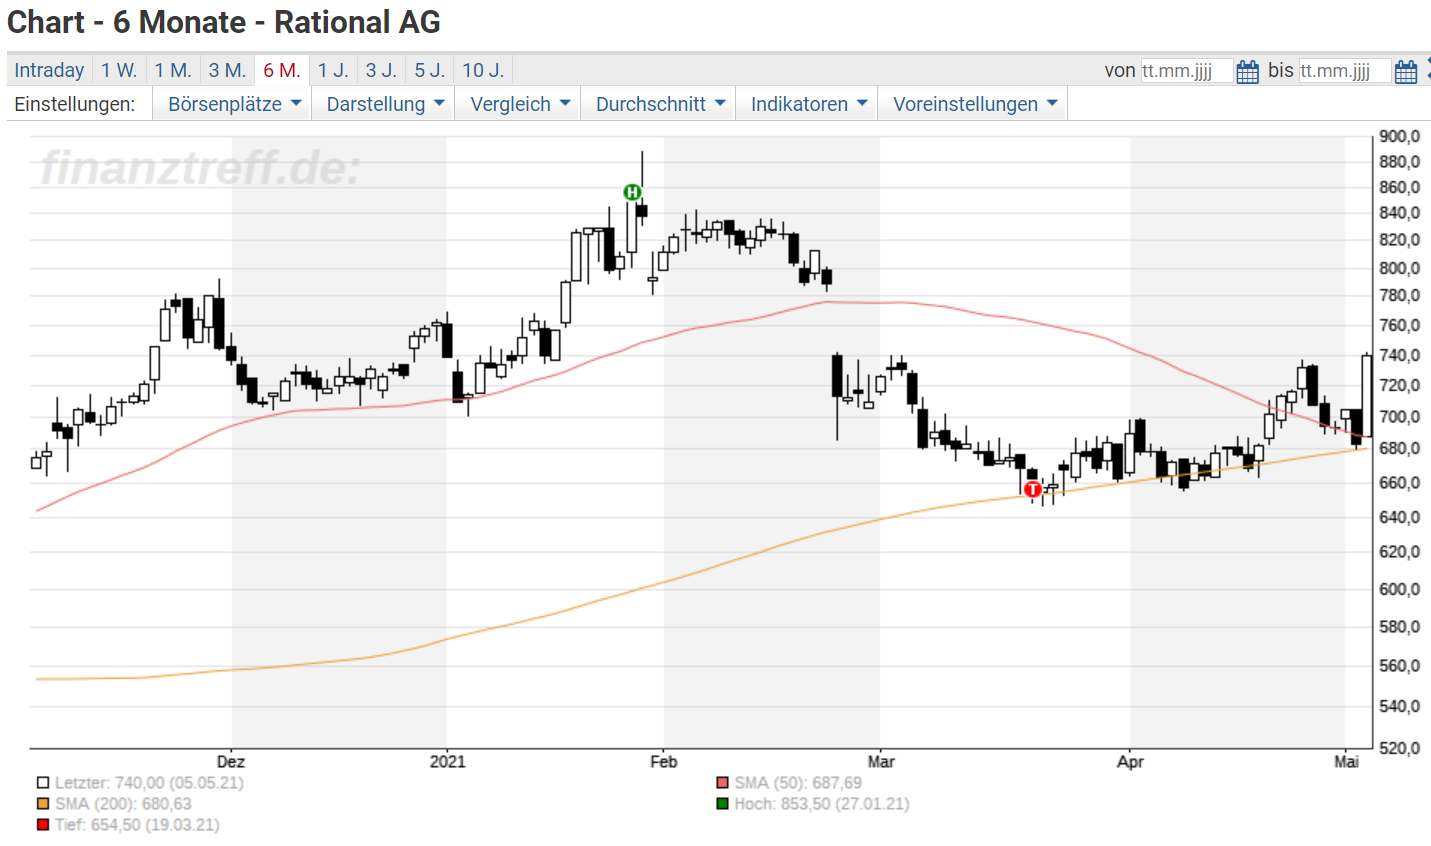Open the Vergleich dropdown

pos(519,104)
